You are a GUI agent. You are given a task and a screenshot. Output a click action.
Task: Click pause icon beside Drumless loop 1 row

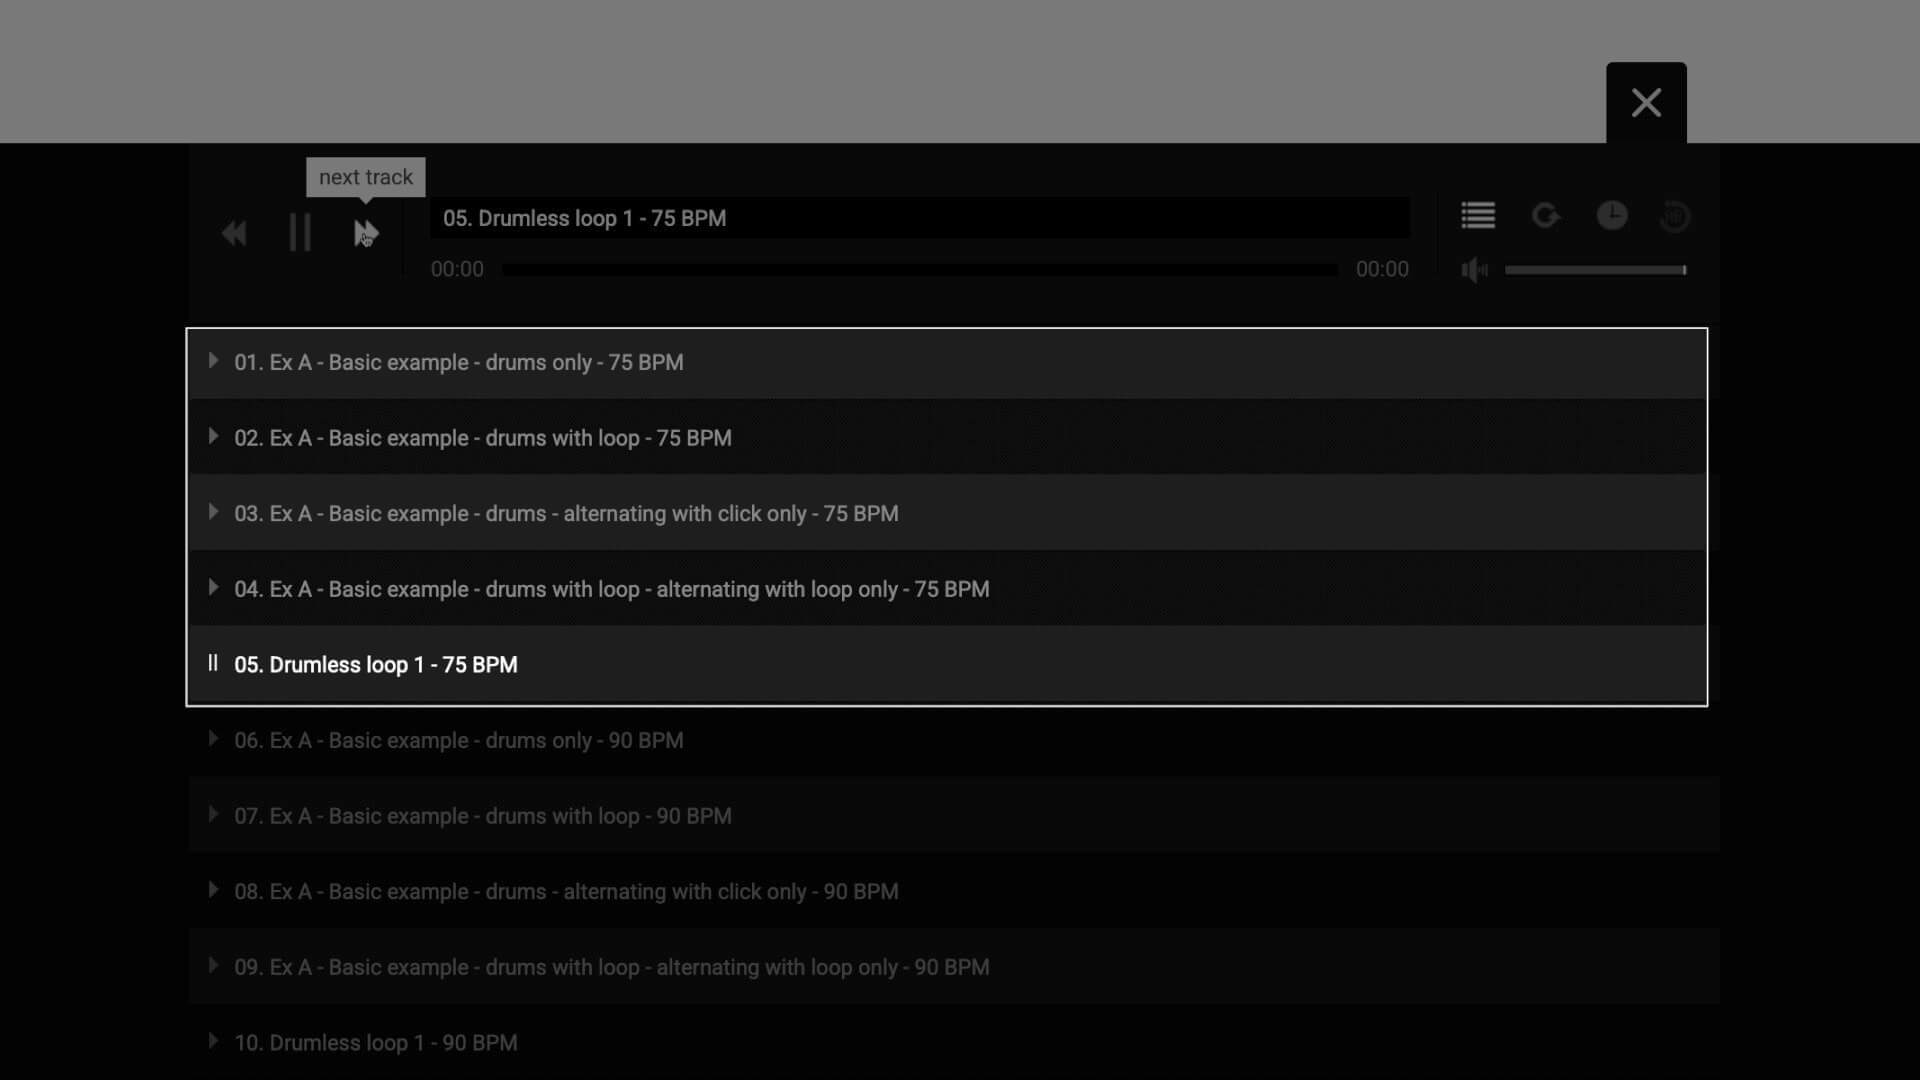coord(213,663)
